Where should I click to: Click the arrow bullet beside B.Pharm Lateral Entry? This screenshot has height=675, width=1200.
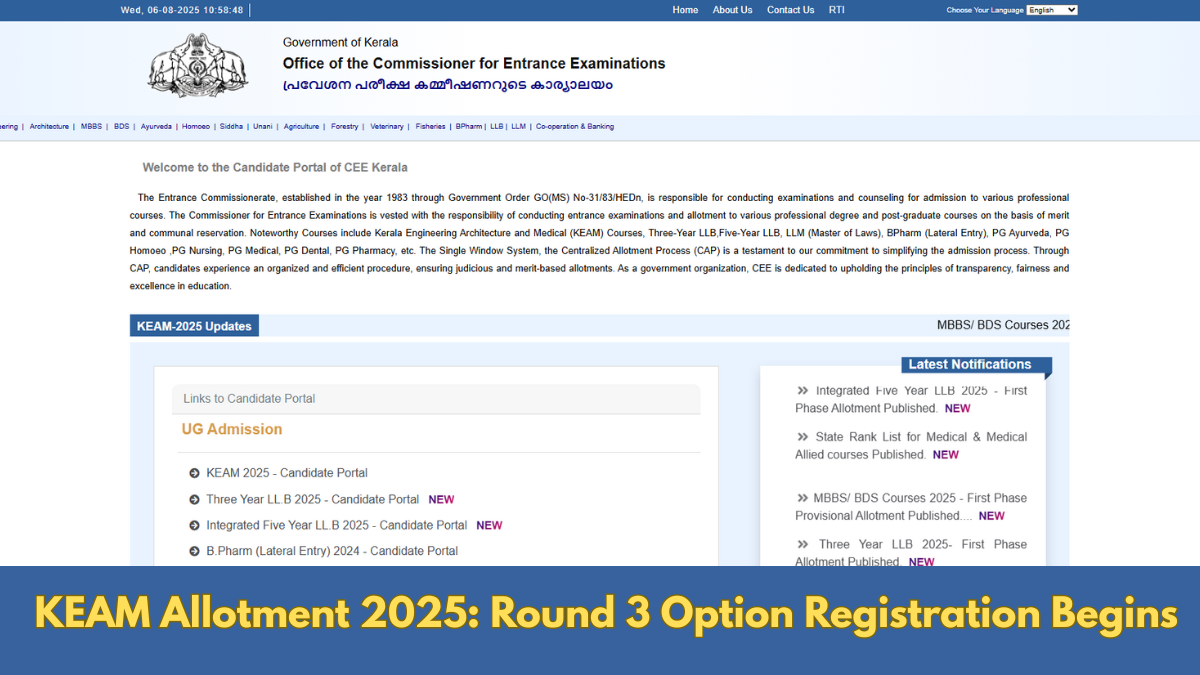coord(194,551)
